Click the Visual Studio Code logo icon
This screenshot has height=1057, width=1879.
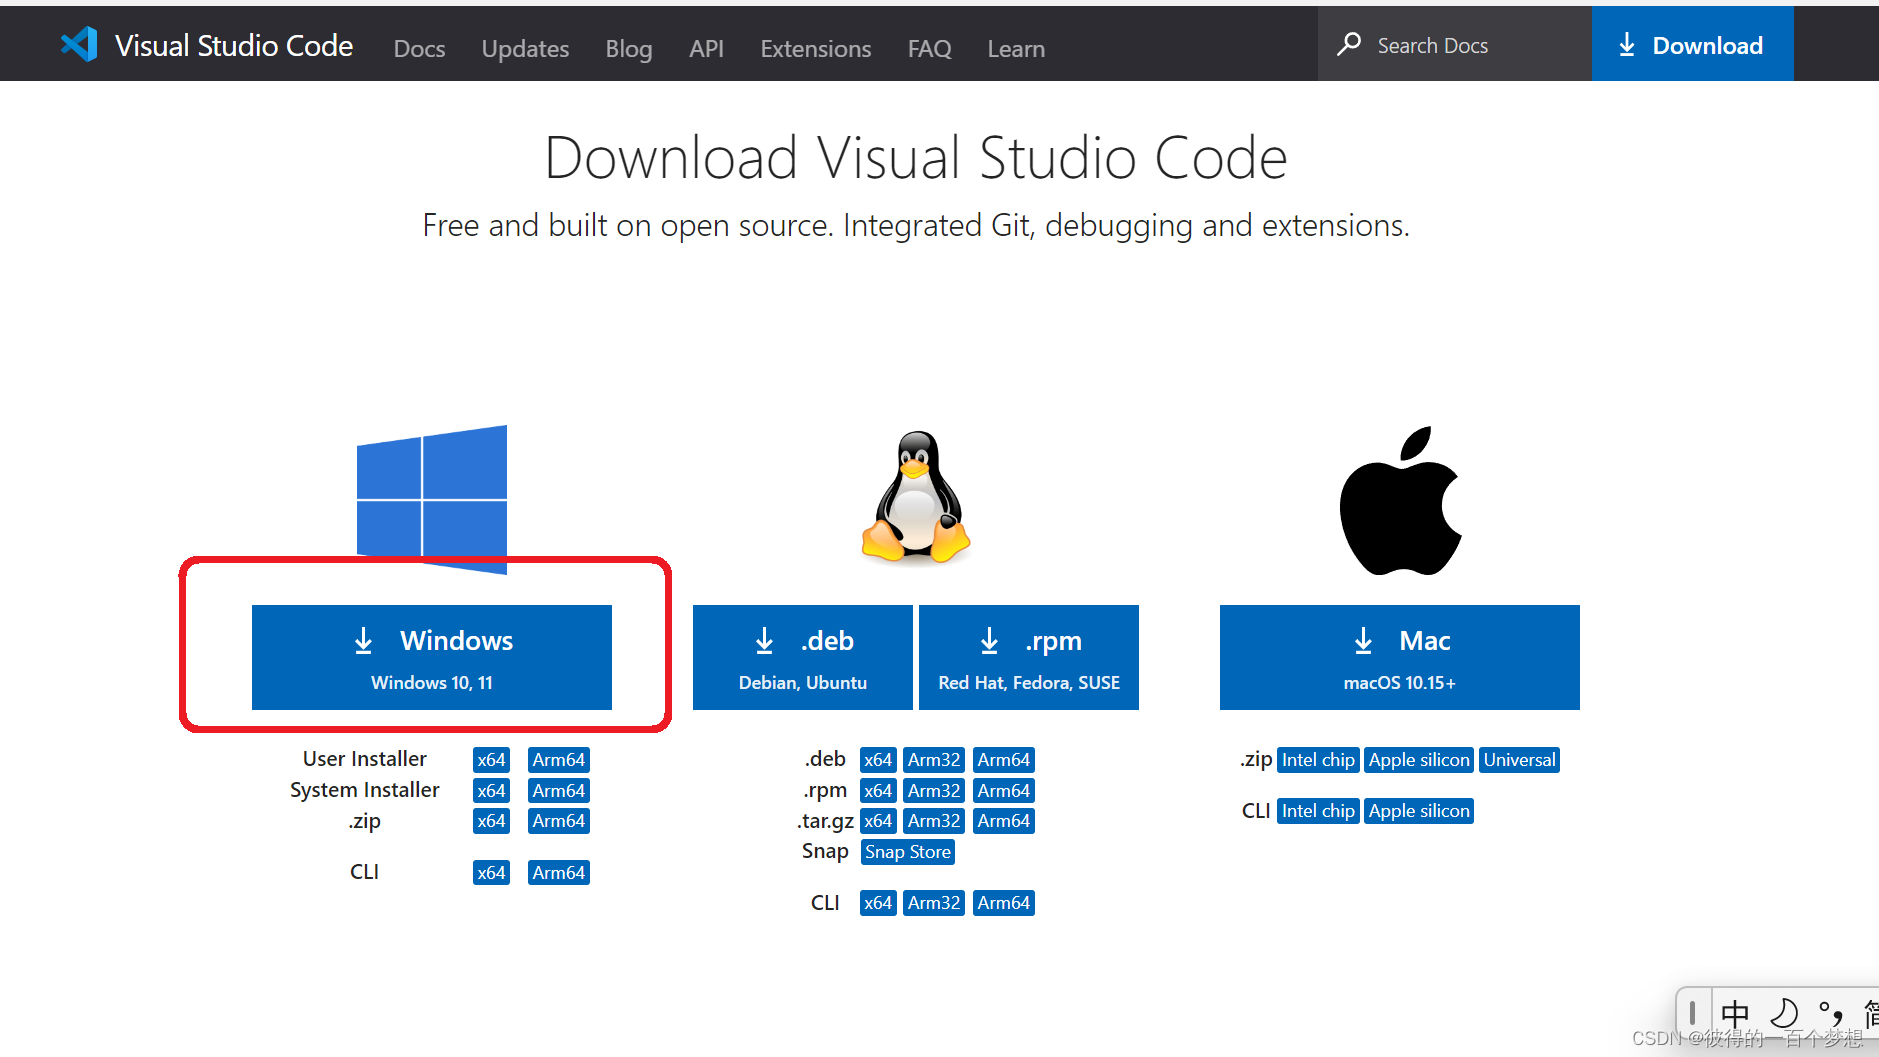[79, 44]
